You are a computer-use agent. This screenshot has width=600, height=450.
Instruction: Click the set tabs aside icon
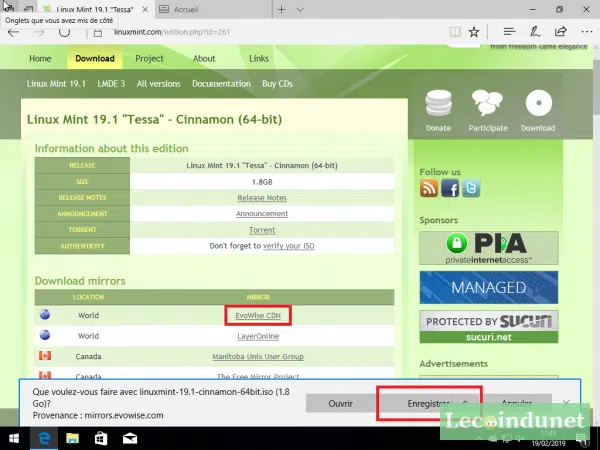coord(28,8)
